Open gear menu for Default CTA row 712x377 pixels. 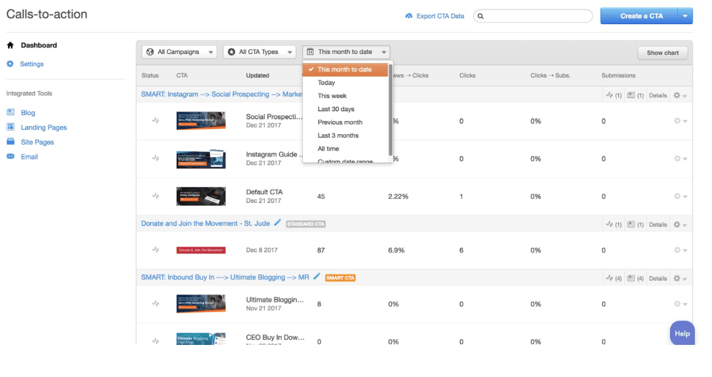(680, 196)
